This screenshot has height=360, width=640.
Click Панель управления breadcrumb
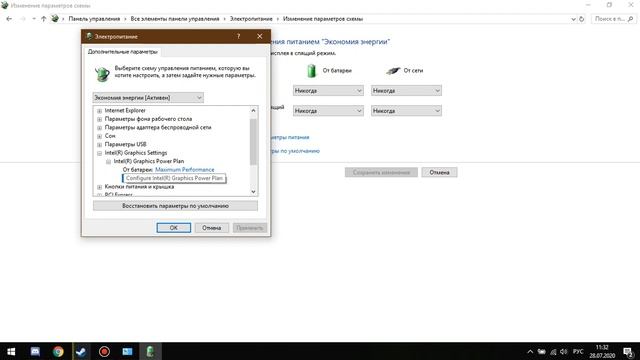click(94, 19)
